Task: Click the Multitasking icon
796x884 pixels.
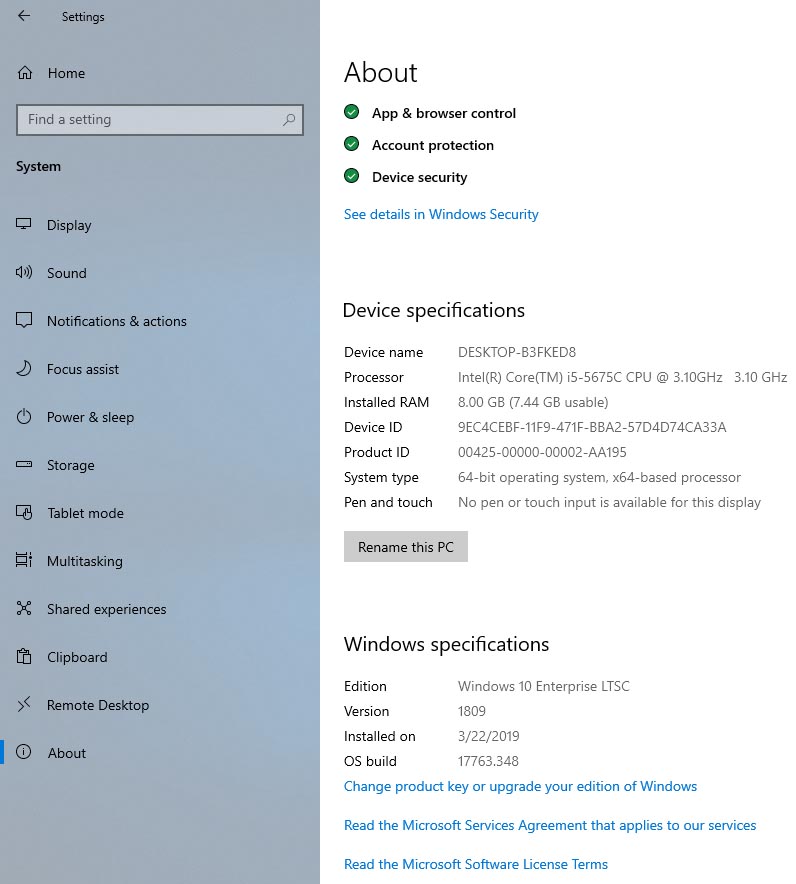Action: pos(24,560)
